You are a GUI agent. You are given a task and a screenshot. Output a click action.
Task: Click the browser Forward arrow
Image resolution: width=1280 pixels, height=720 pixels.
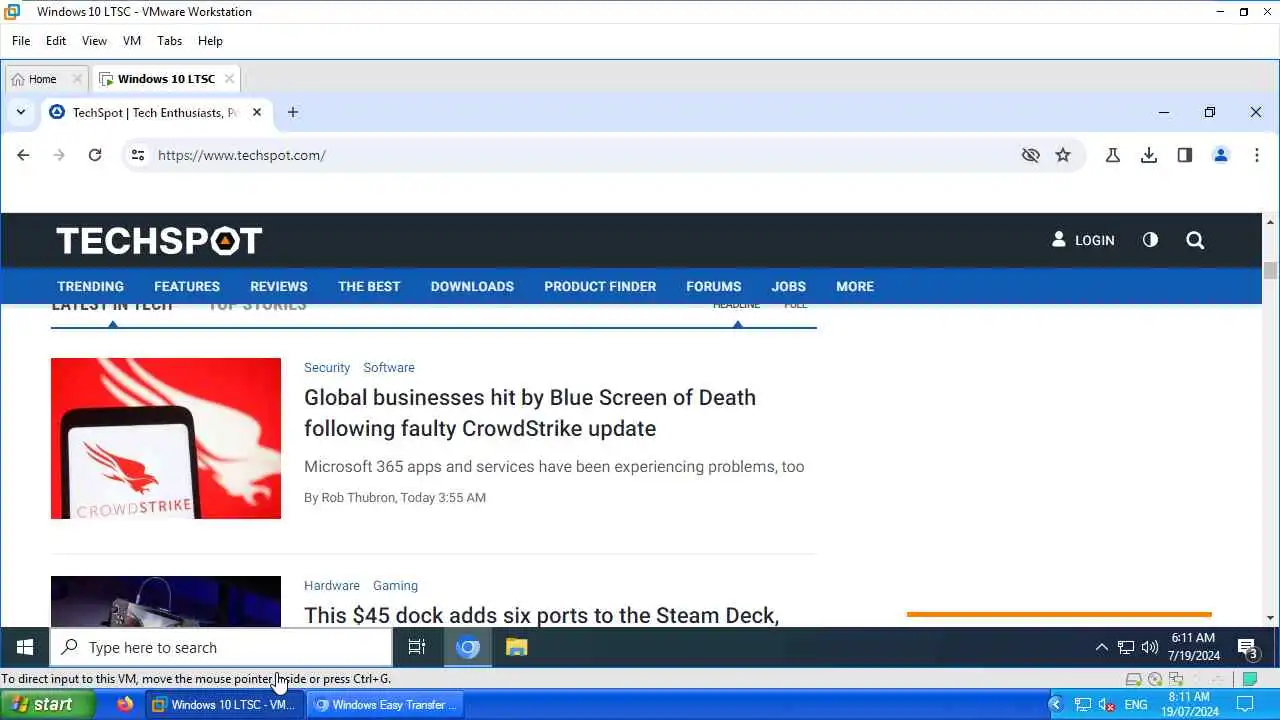(x=59, y=155)
